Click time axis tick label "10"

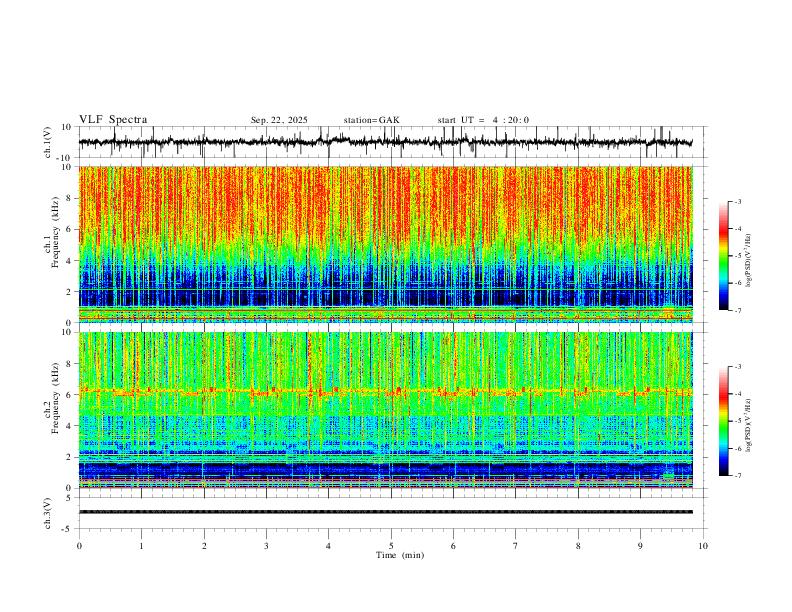pyautogui.click(x=703, y=546)
